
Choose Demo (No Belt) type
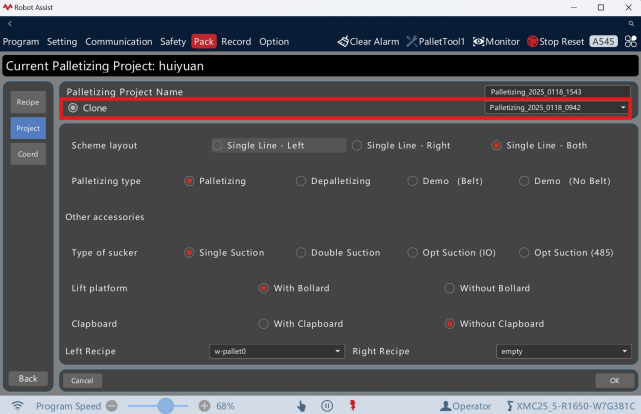coord(524,181)
